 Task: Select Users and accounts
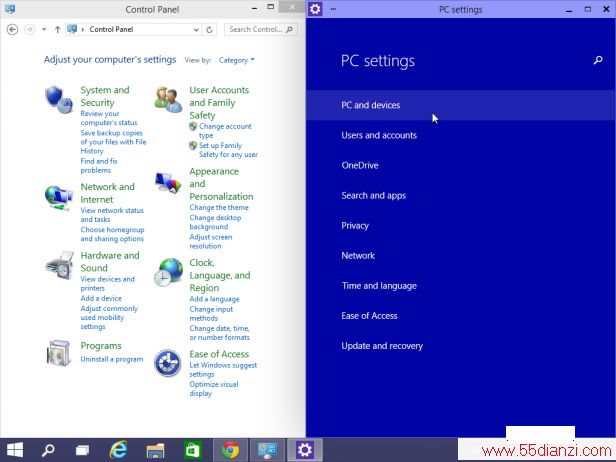tap(460, 136)
